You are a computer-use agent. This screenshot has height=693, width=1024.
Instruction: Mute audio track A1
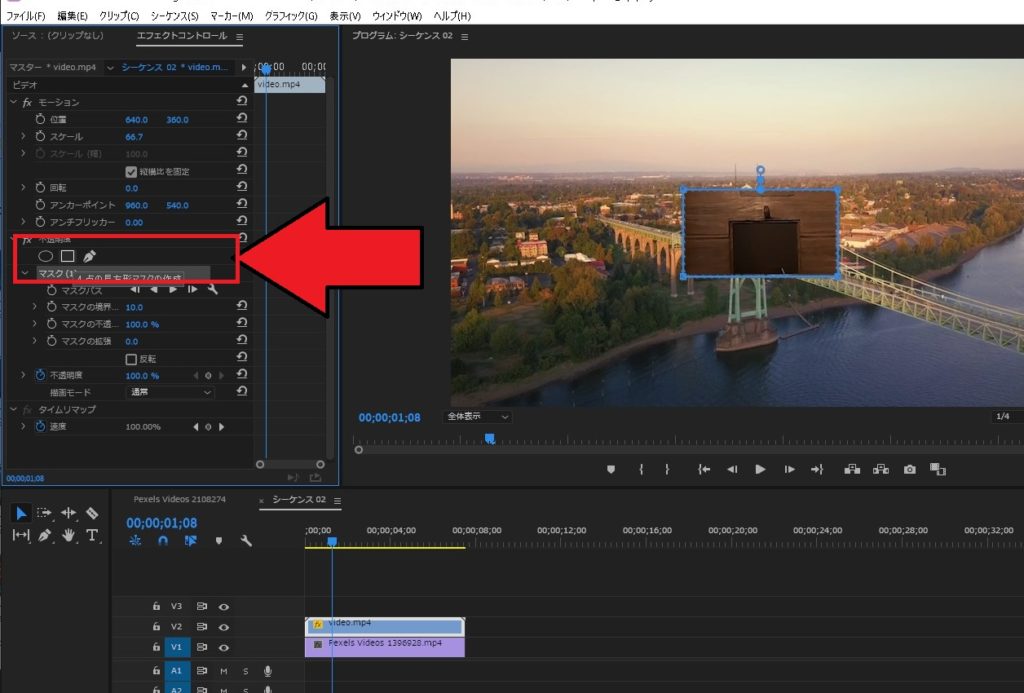(224, 671)
